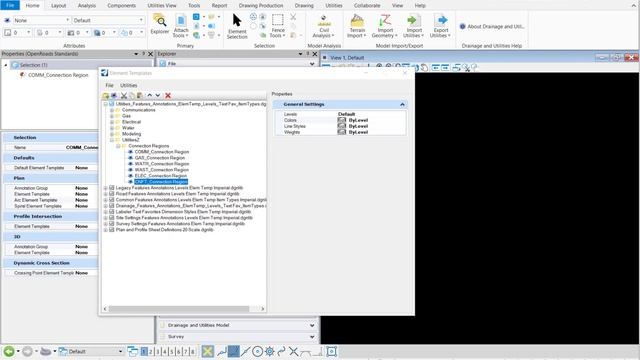Select view number 3 button

point(158,351)
